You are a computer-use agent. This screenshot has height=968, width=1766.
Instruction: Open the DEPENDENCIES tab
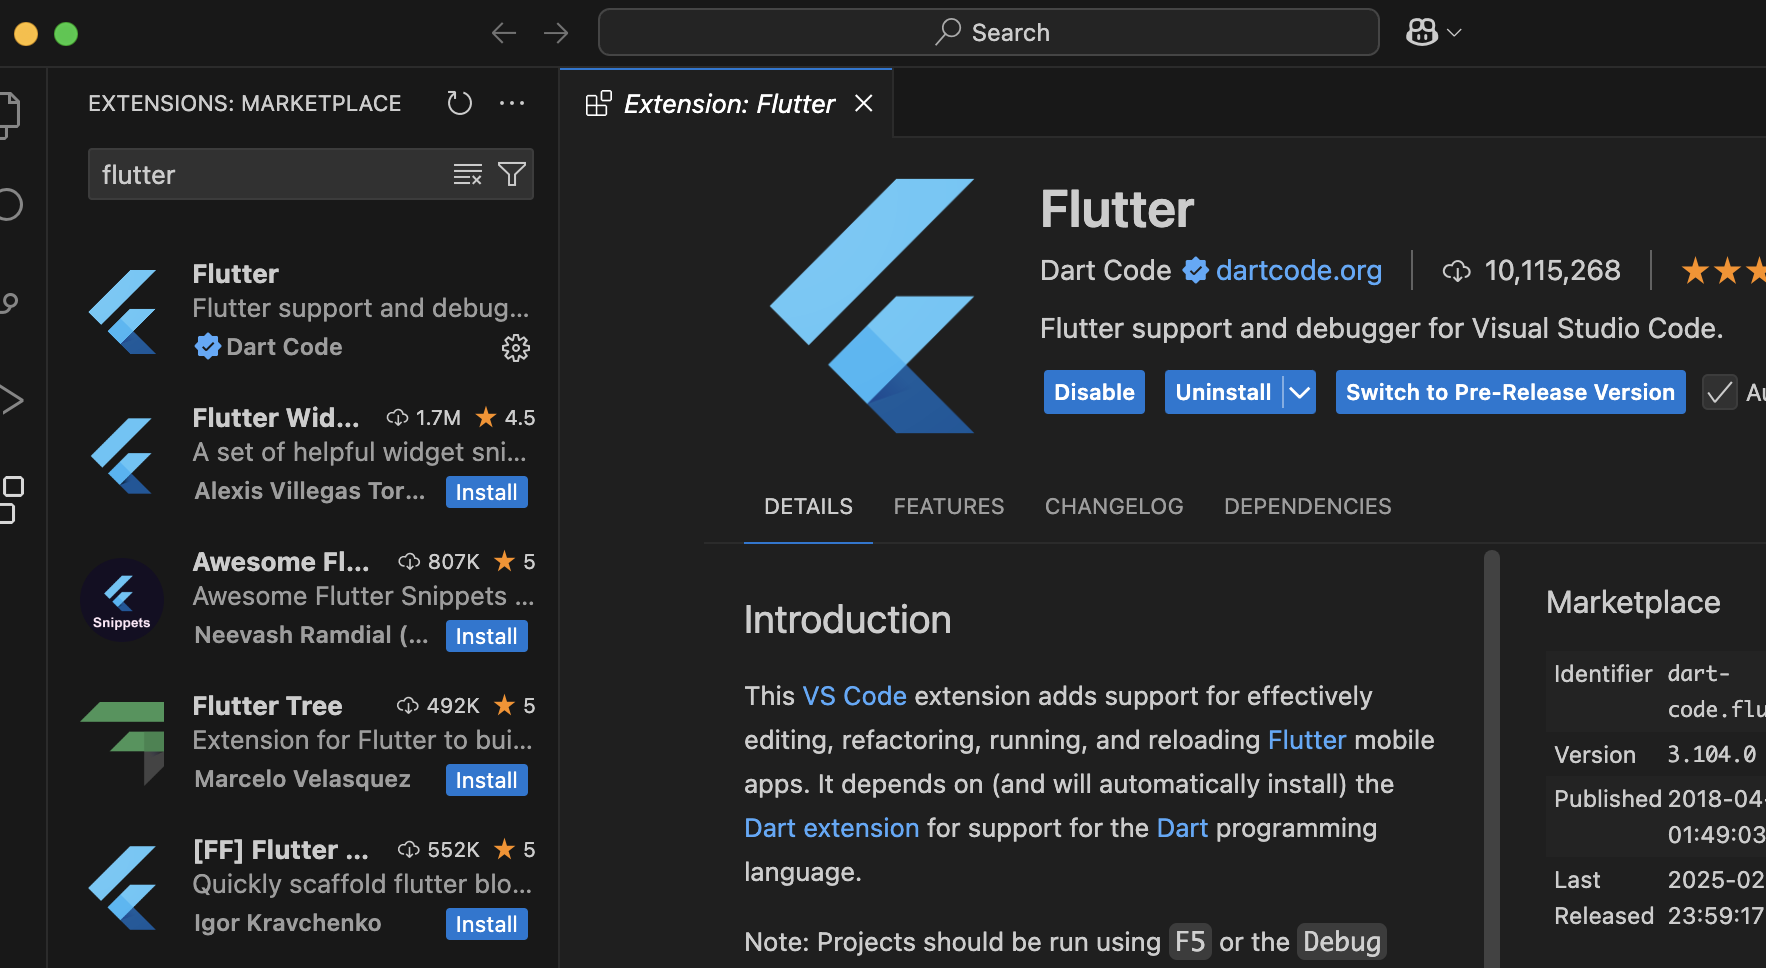click(x=1307, y=507)
